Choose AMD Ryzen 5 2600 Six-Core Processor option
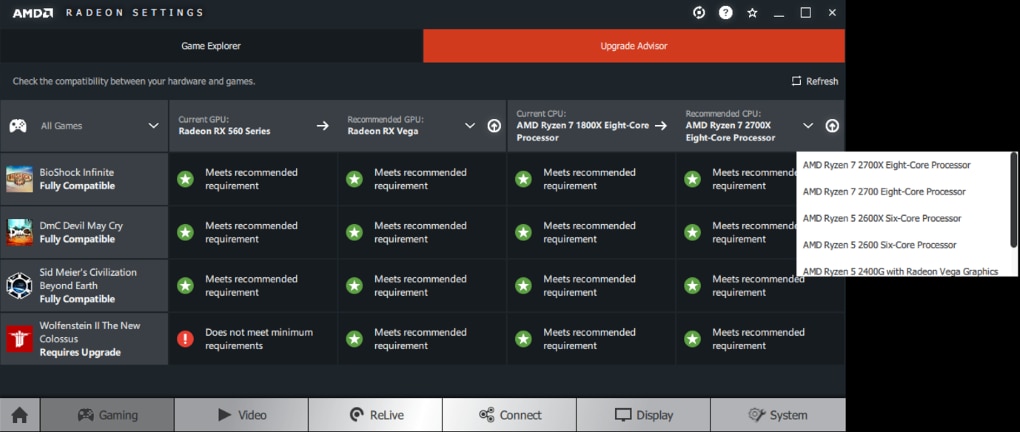Viewport: 1020px width, 432px height. click(904, 245)
